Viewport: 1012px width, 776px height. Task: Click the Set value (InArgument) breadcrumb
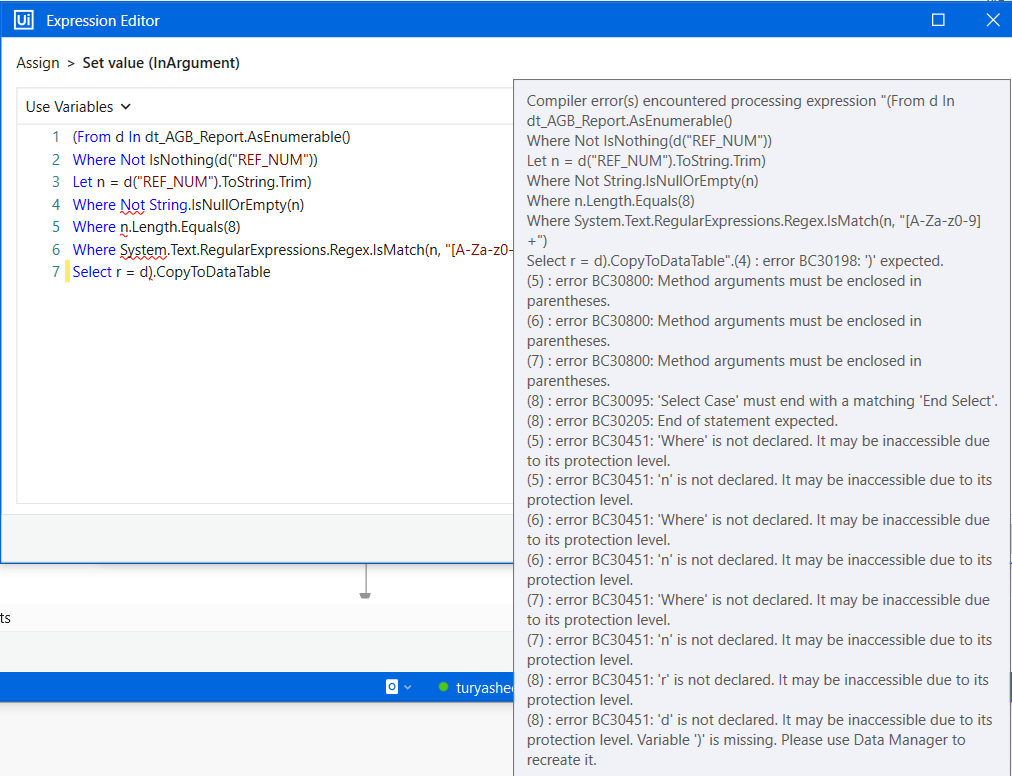(x=161, y=63)
